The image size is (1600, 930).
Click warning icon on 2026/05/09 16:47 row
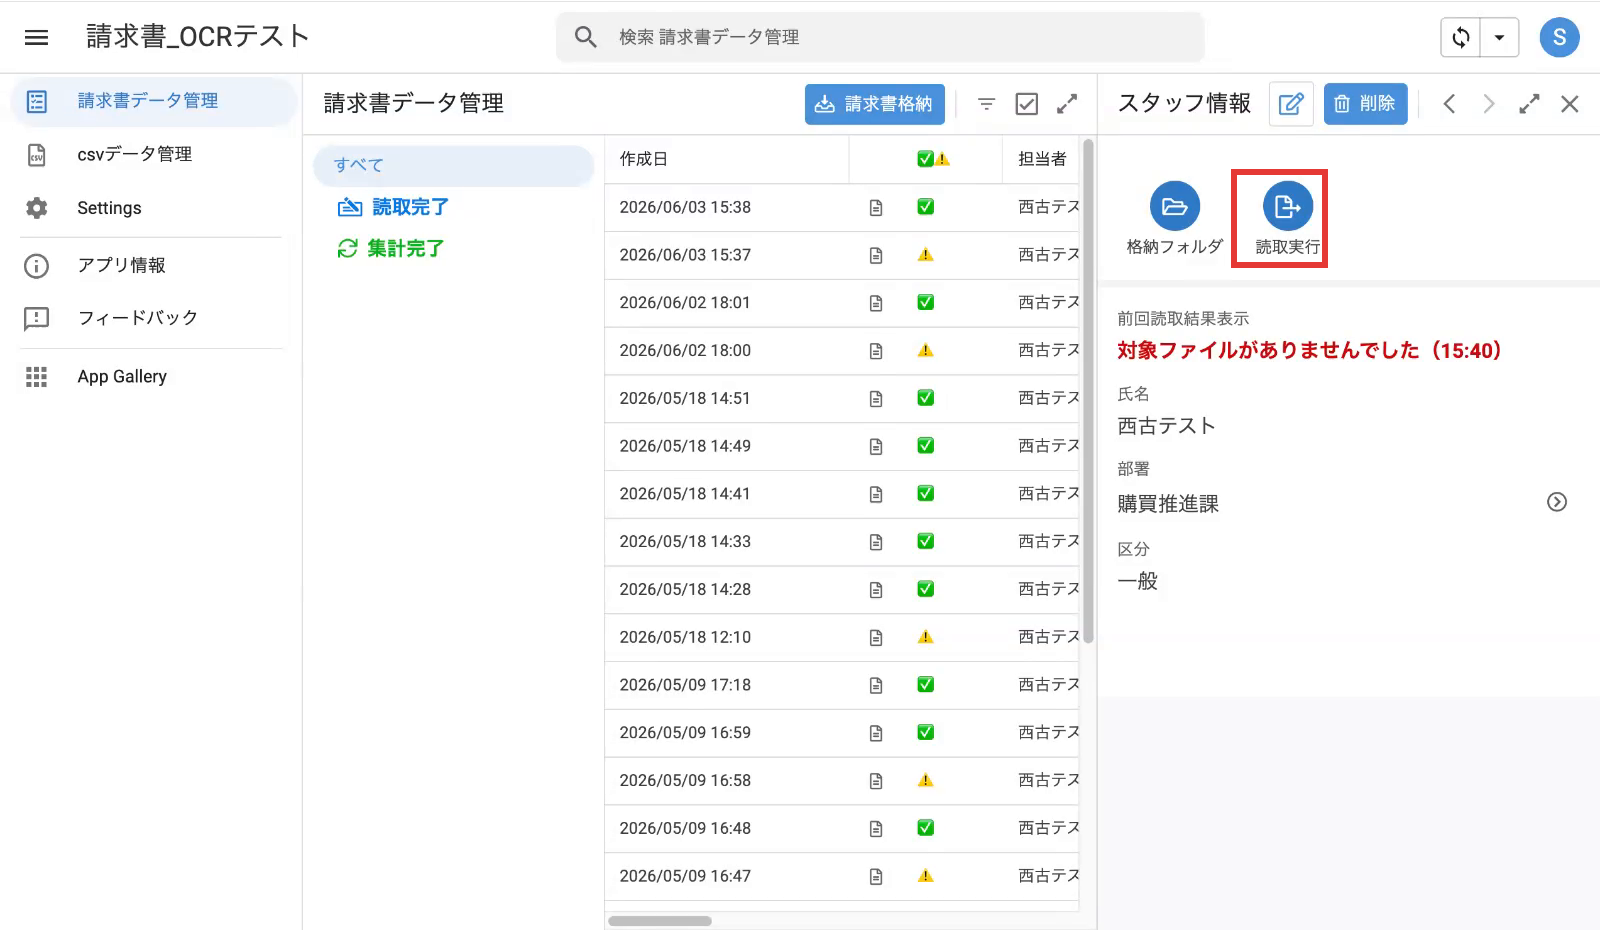[926, 876]
